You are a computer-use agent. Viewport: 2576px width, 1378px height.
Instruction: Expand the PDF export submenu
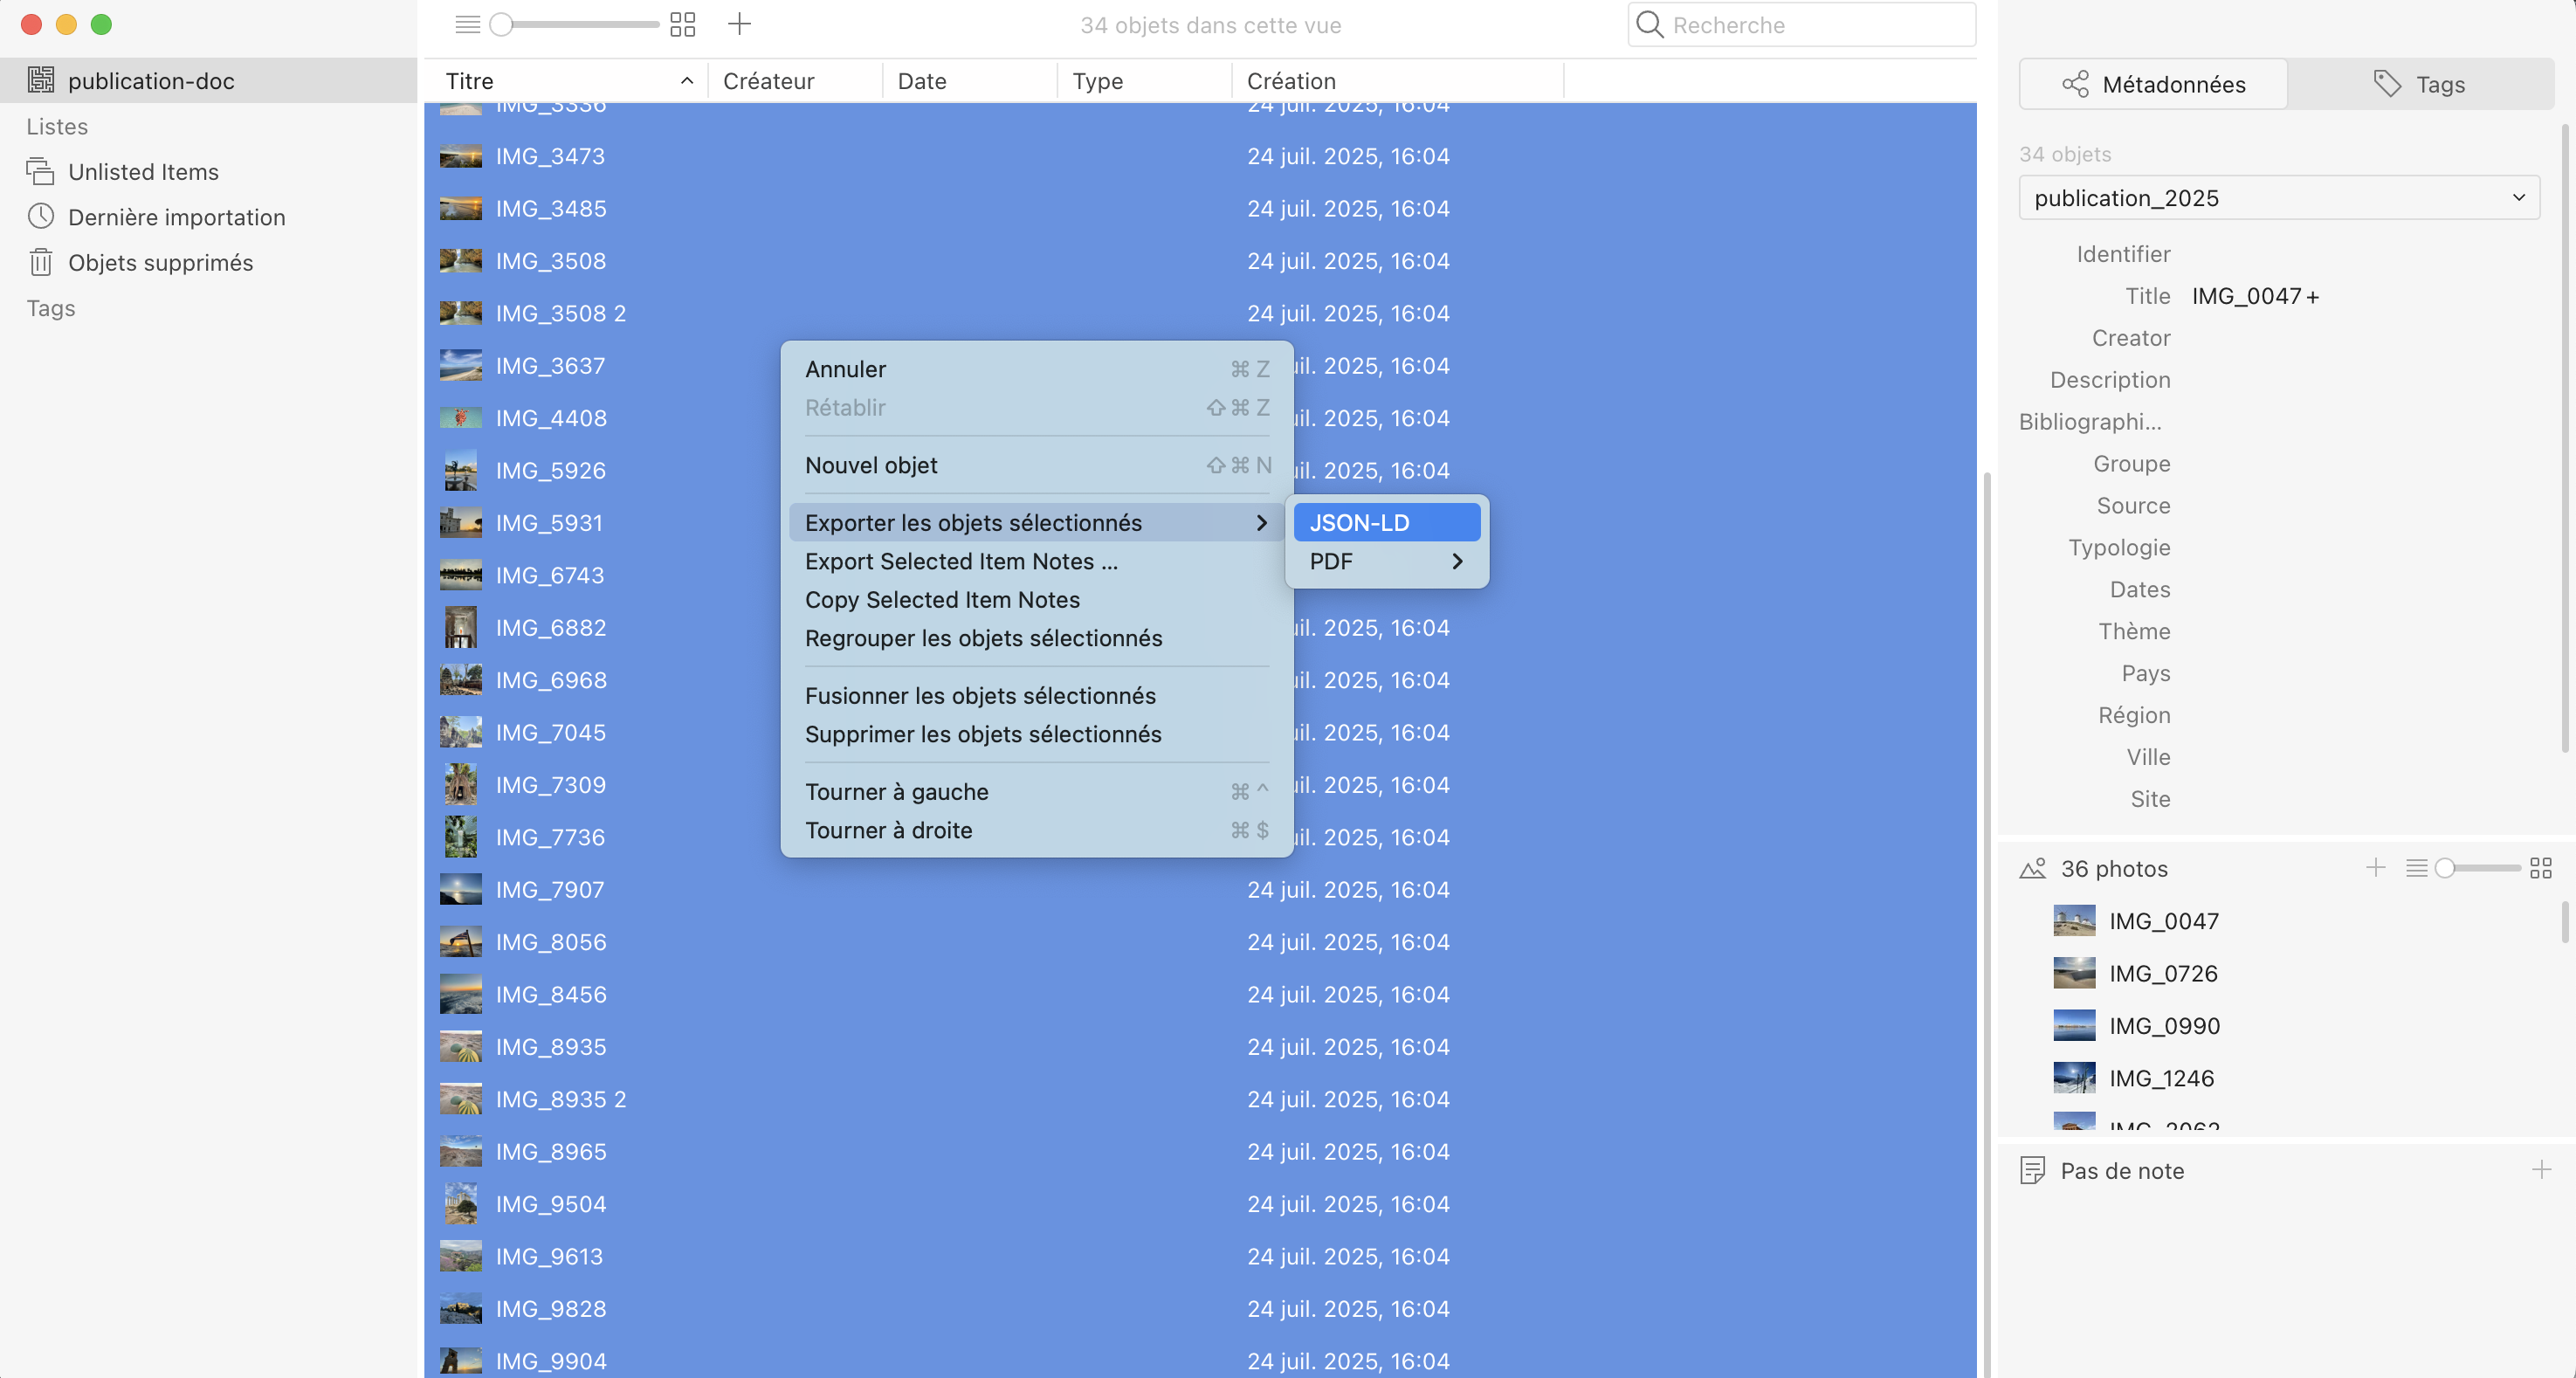pyautogui.click(x=1386, y=562)
